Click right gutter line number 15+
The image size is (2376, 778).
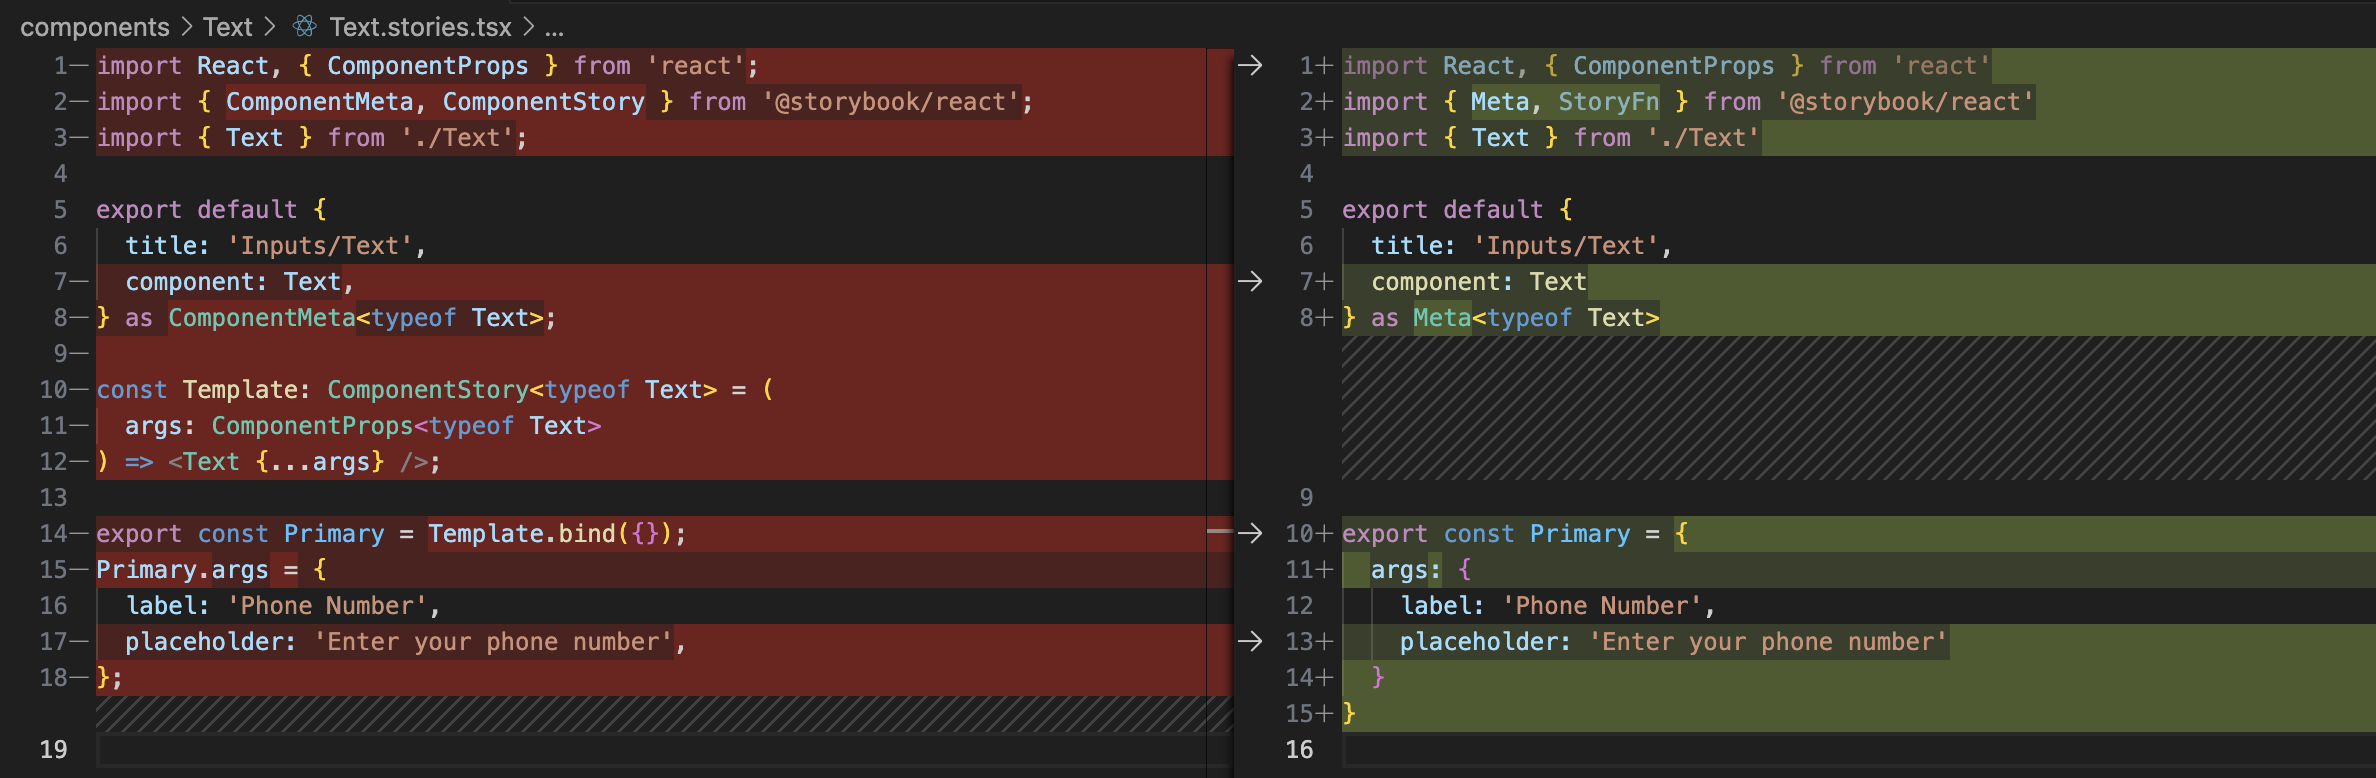click(x=1309, y=714)
